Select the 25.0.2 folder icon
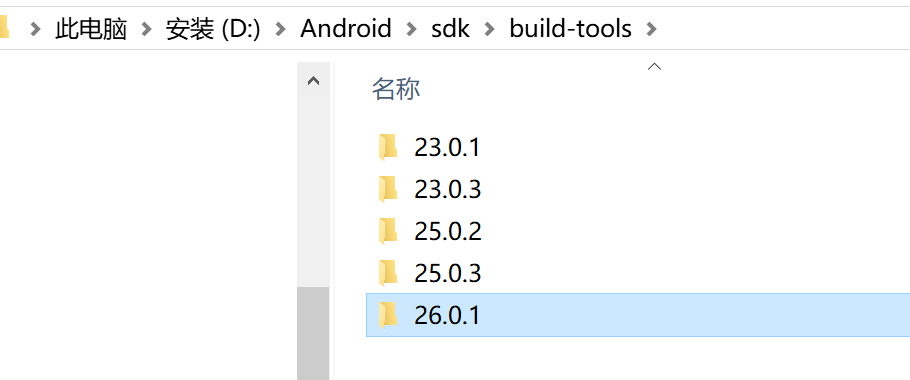Screen dimensions: 910x380 pyautogui.click(x=388, y=231)
